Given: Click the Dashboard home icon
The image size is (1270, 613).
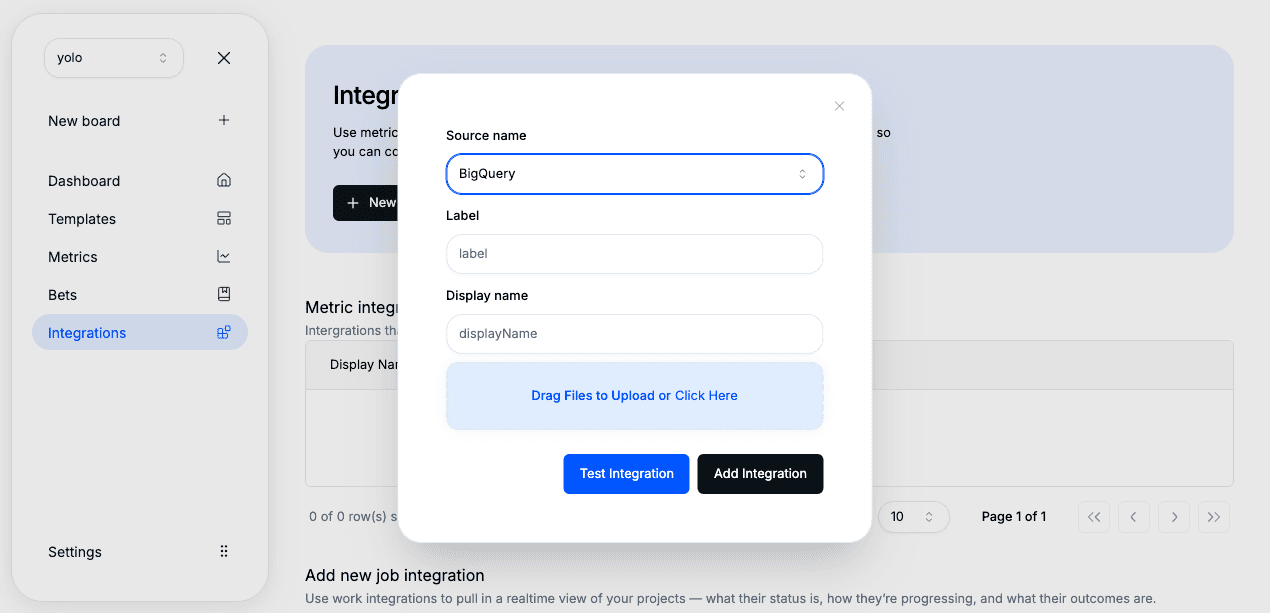Looking at the screenshot, I should (x=224, y=181).
